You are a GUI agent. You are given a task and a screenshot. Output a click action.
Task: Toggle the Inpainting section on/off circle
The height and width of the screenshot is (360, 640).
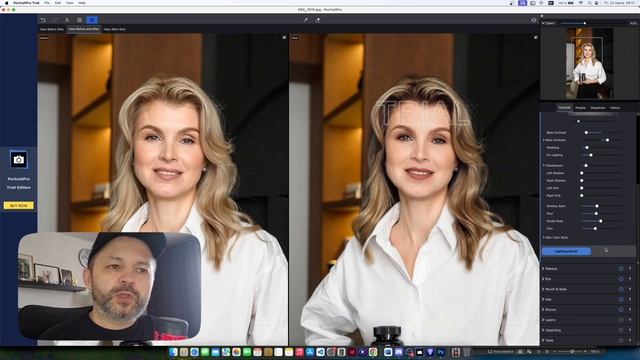click(621, 330)
